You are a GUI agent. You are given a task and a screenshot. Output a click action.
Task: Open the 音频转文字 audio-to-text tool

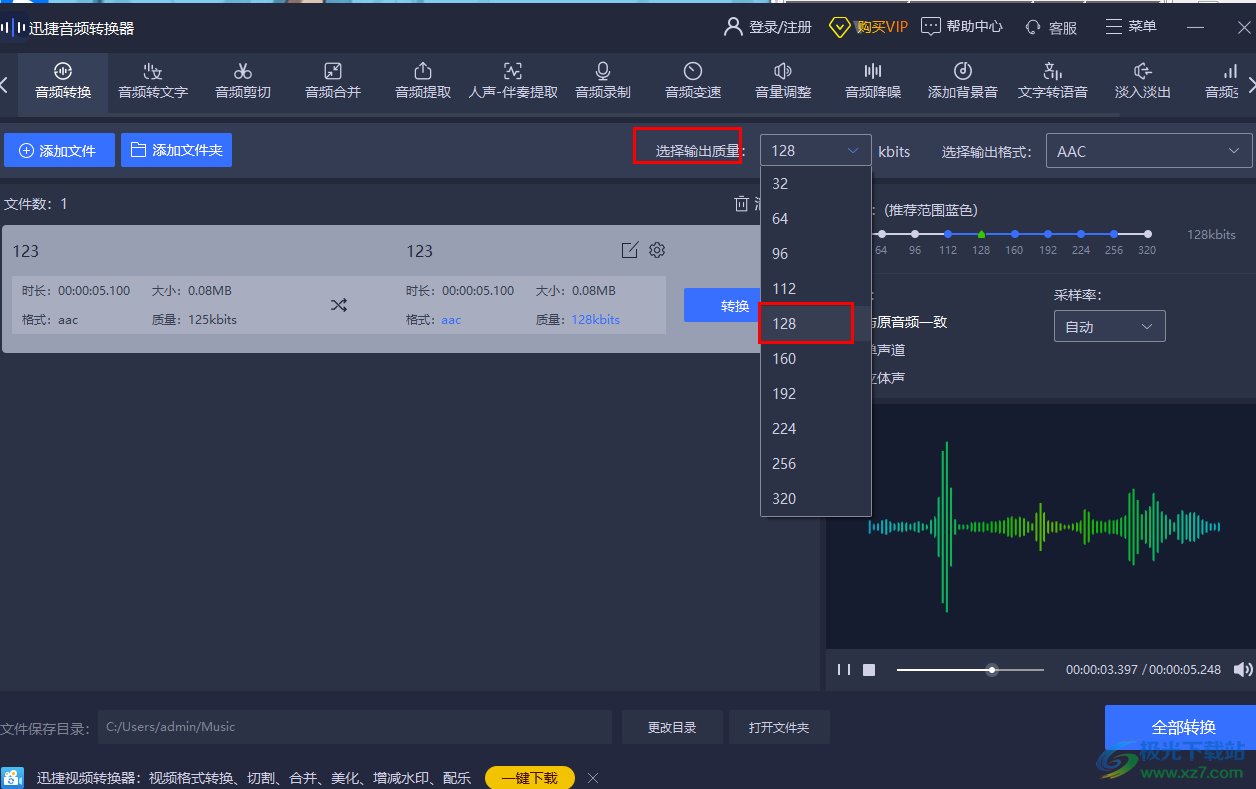pos(153,81)
